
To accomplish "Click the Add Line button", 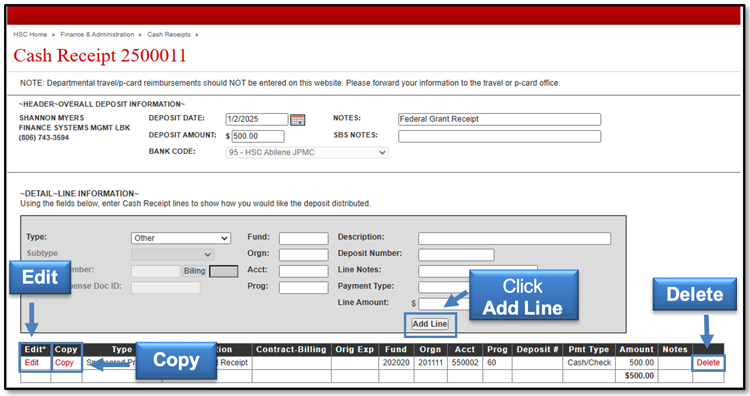I will 430,324.
